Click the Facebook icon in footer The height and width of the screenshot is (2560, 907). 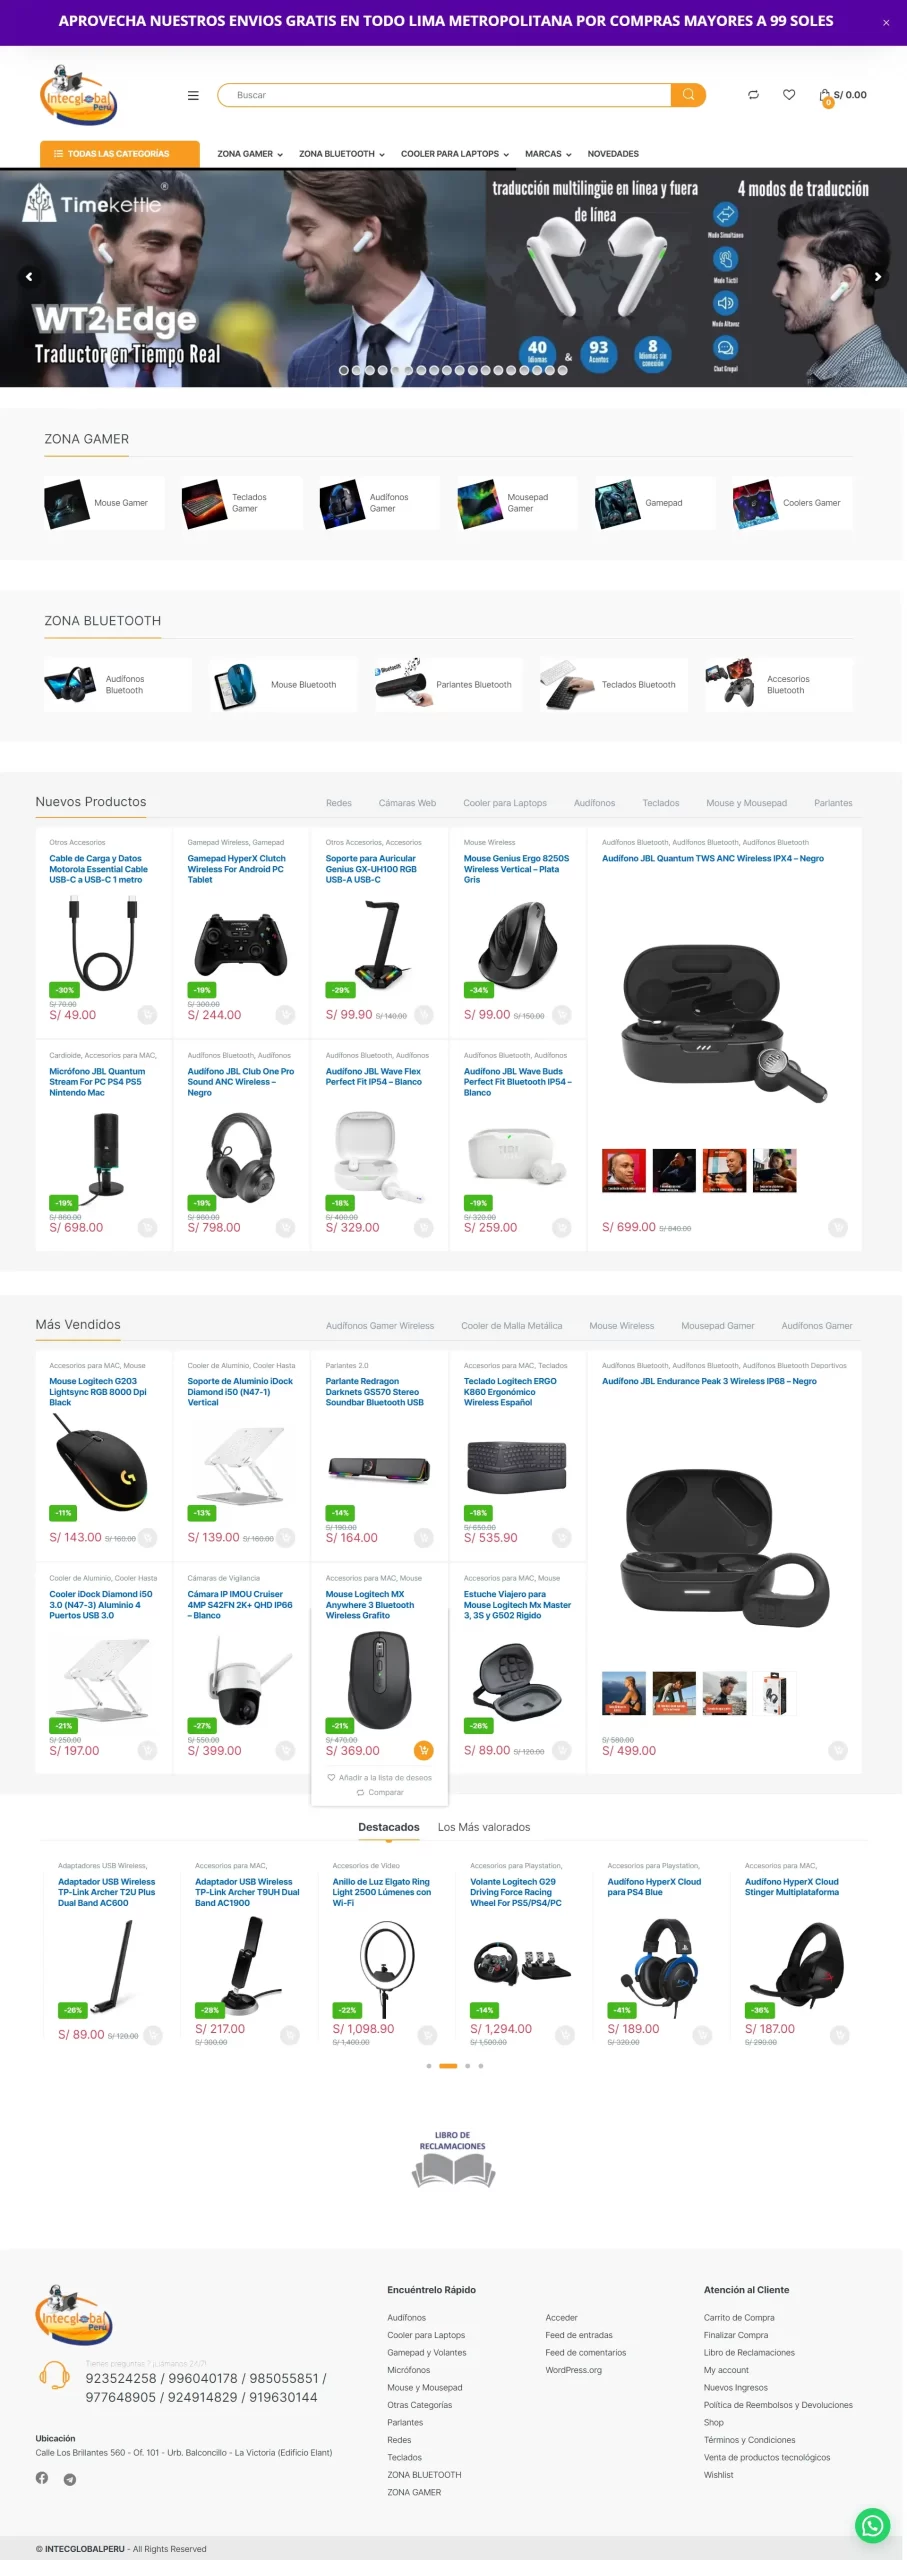point(42,2477)
